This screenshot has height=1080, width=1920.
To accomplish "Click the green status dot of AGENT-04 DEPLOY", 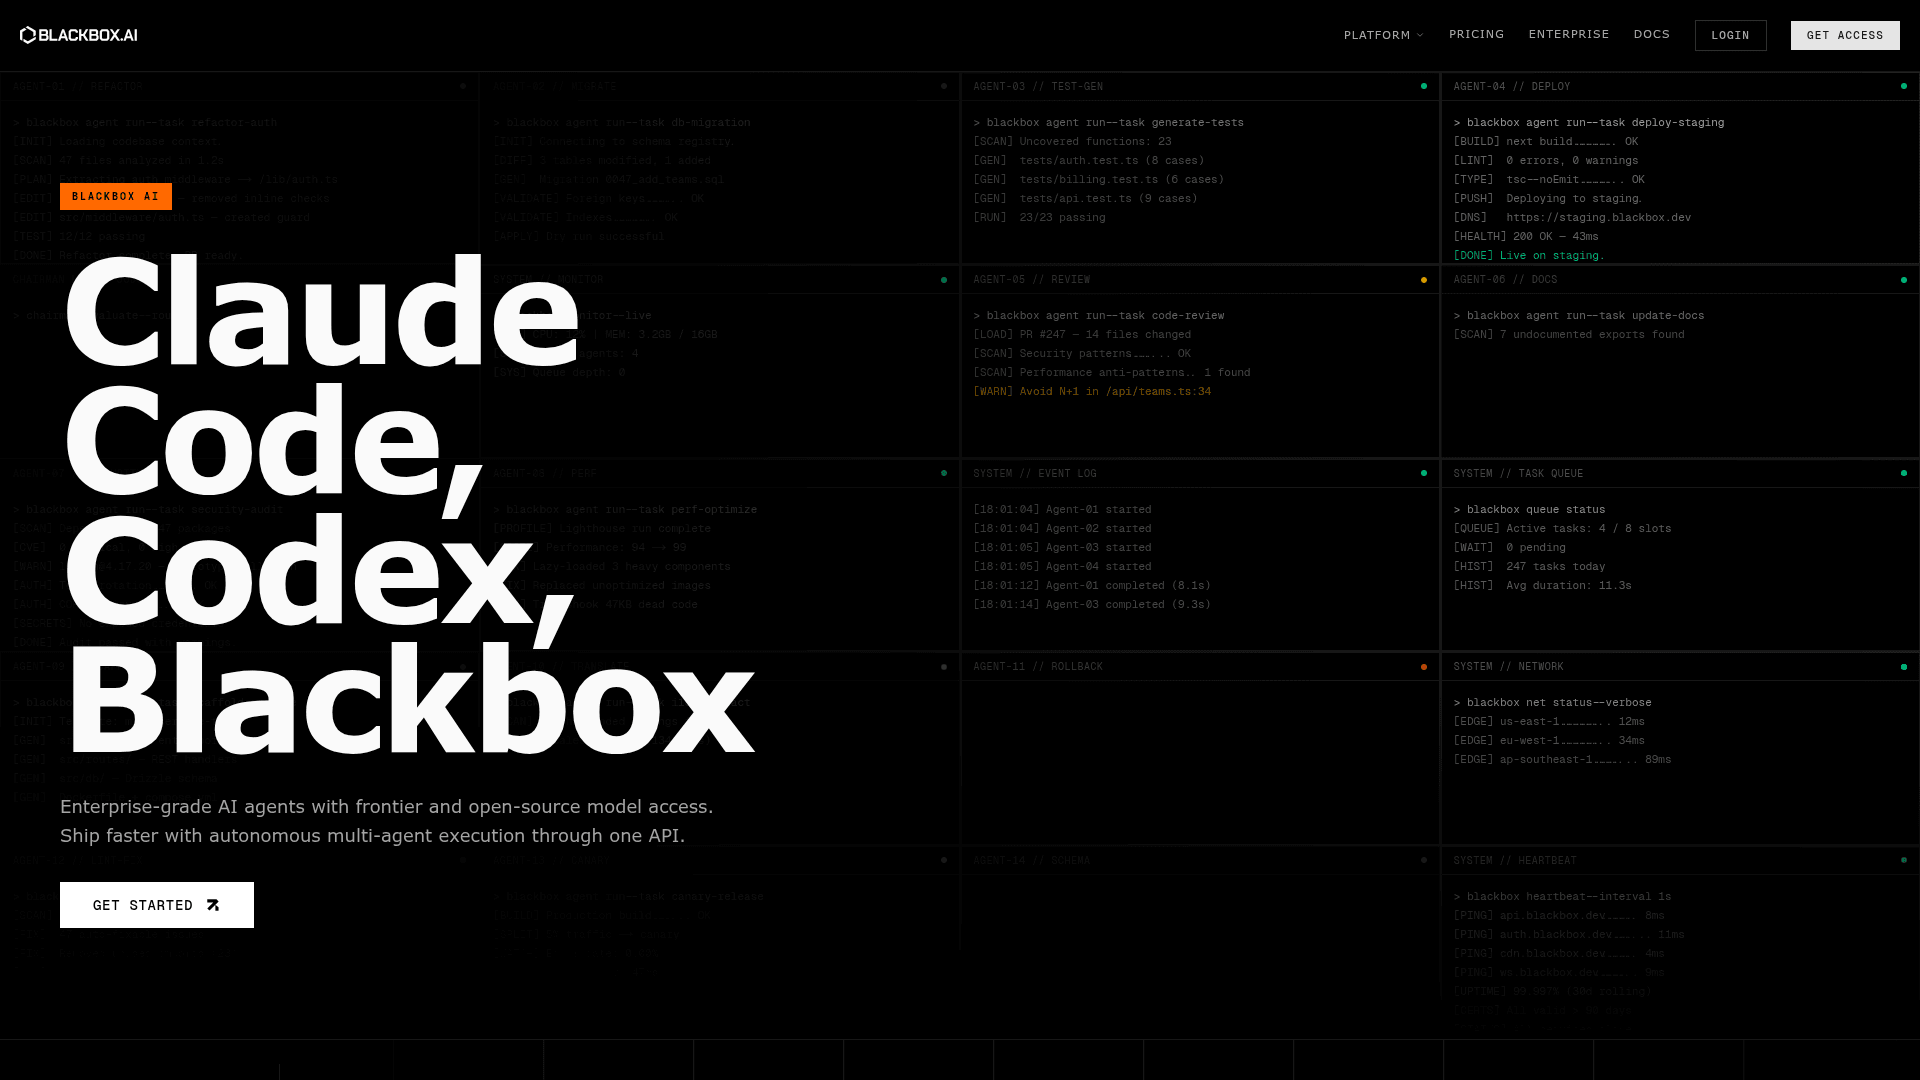I will [x=1903, y=86].
